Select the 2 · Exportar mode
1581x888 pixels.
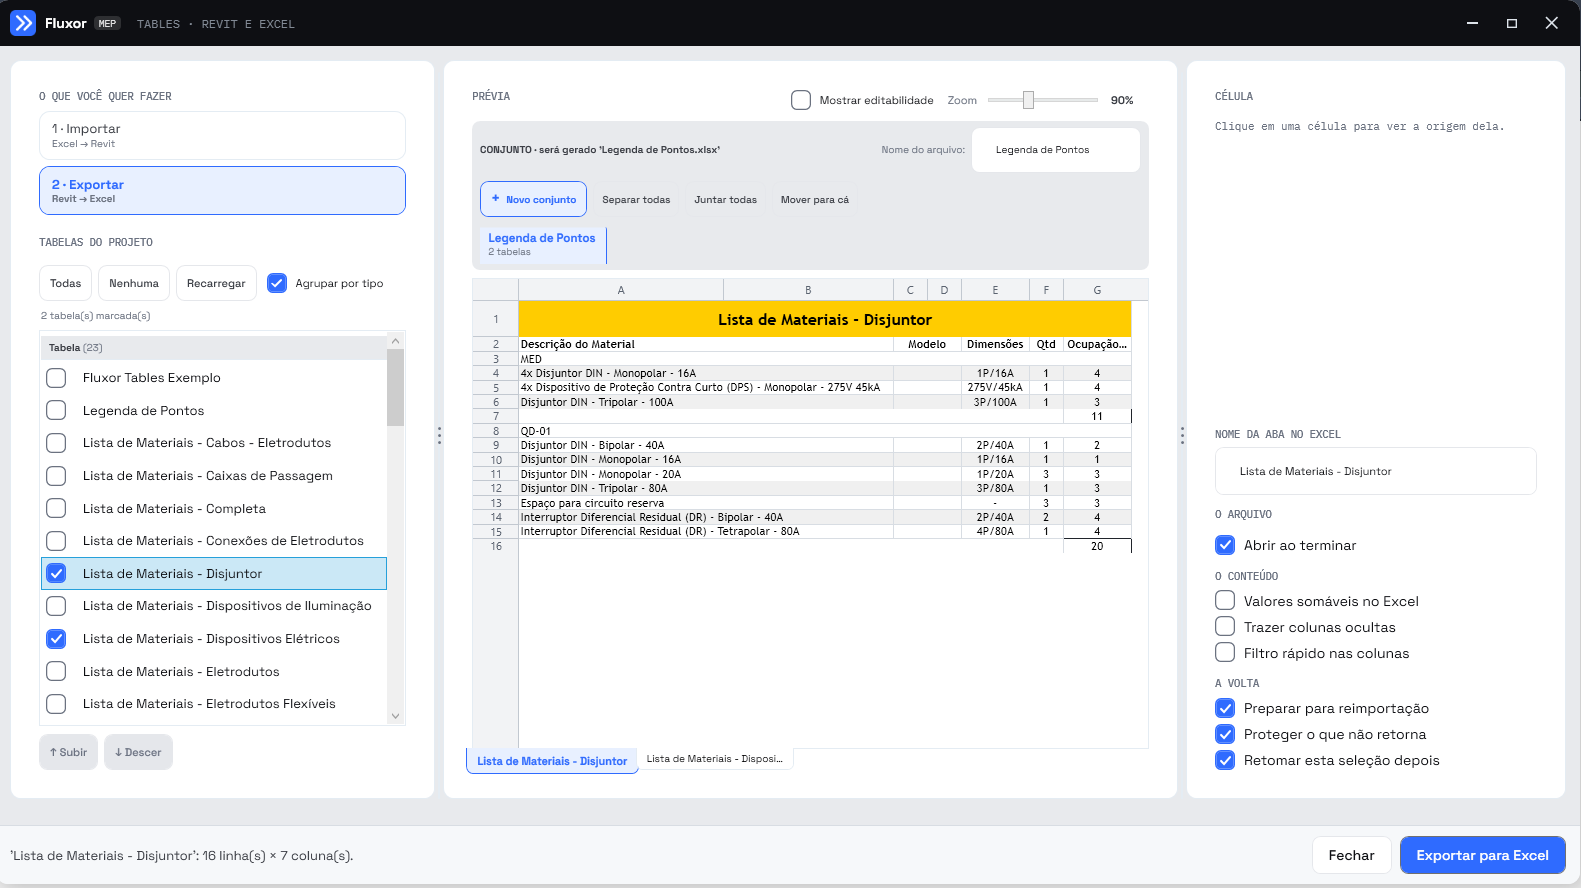click(x=222, y=190)
